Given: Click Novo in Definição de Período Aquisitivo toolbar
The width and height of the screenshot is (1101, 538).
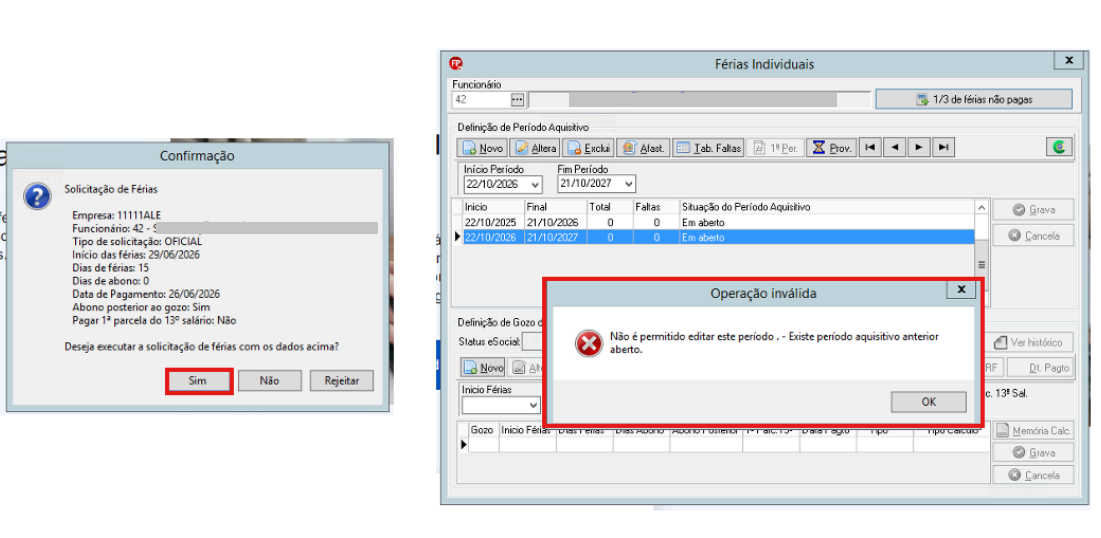Looking at the screenshot, I should 482,148.
